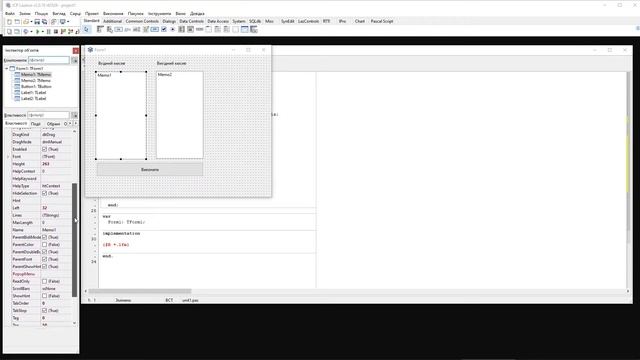640x360 pixels.
Task: Pick the TPanel component icon
Action: [x=235, y=29]
